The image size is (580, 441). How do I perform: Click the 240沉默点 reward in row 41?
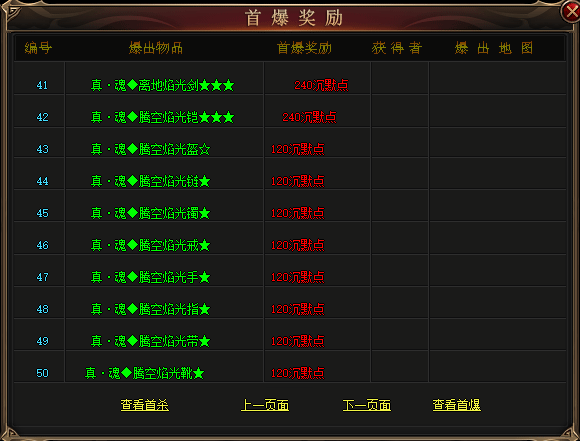(x=321, y=85)
